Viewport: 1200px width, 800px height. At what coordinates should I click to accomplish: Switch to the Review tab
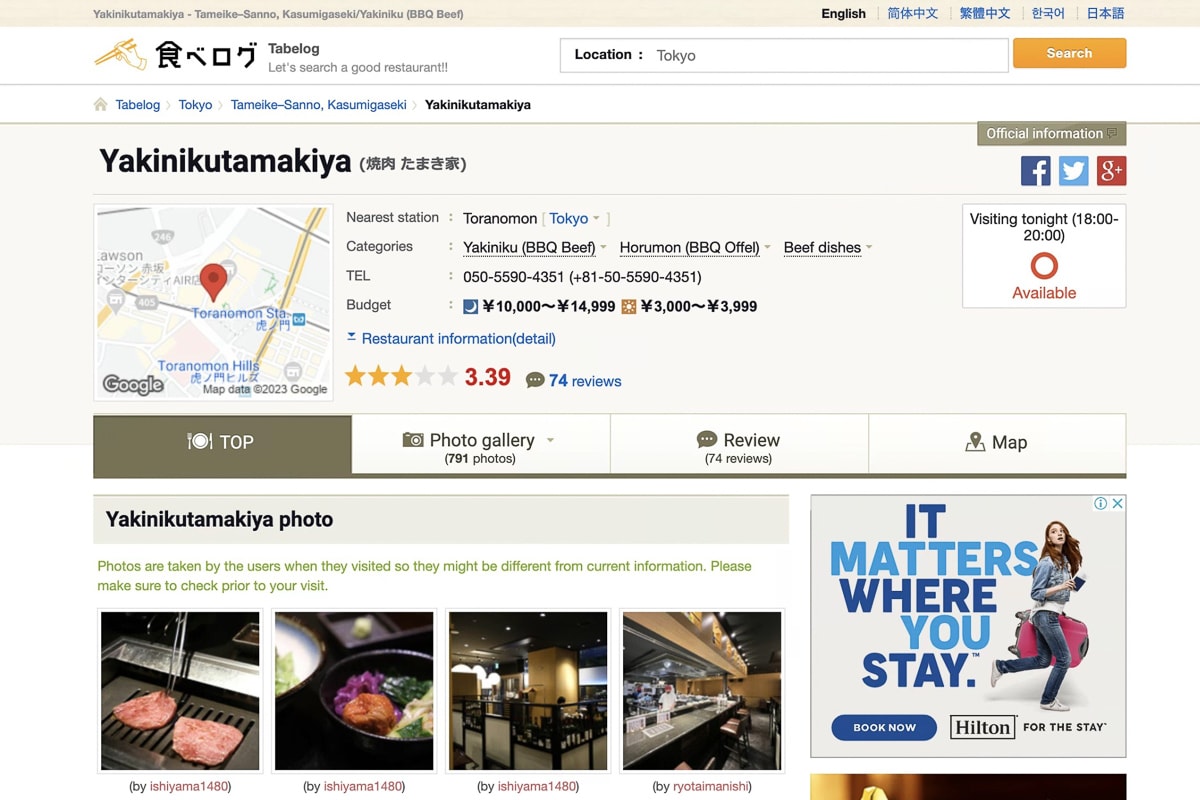739,447
